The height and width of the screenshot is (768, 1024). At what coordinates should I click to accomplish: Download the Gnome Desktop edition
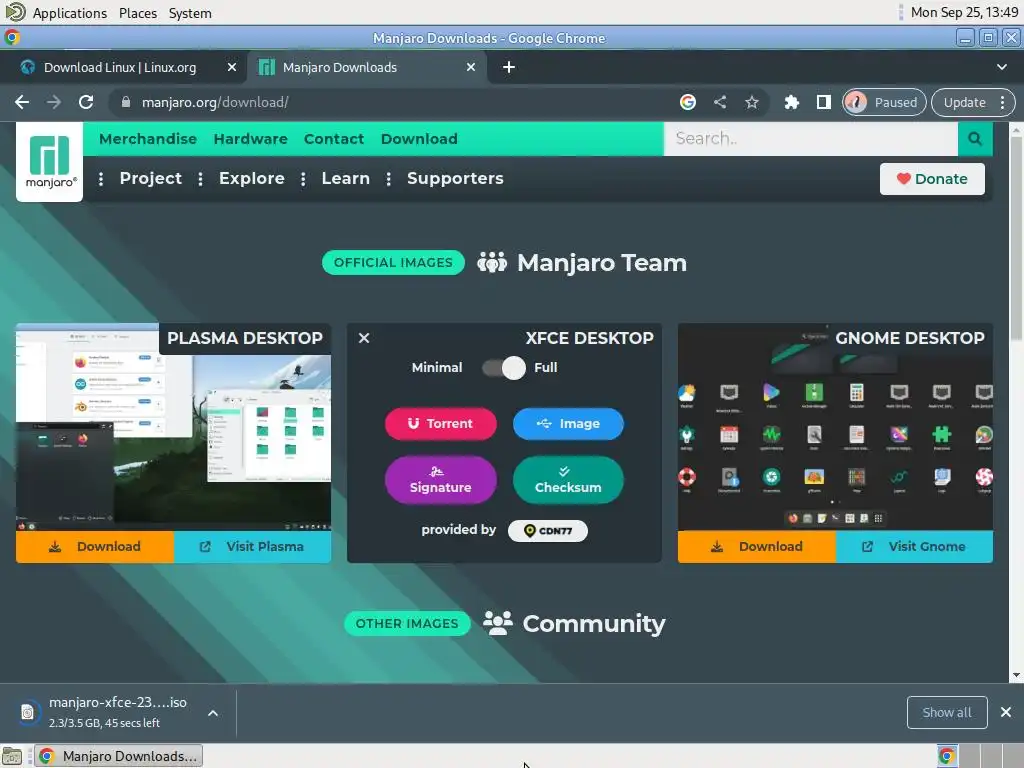pos(757,547)
